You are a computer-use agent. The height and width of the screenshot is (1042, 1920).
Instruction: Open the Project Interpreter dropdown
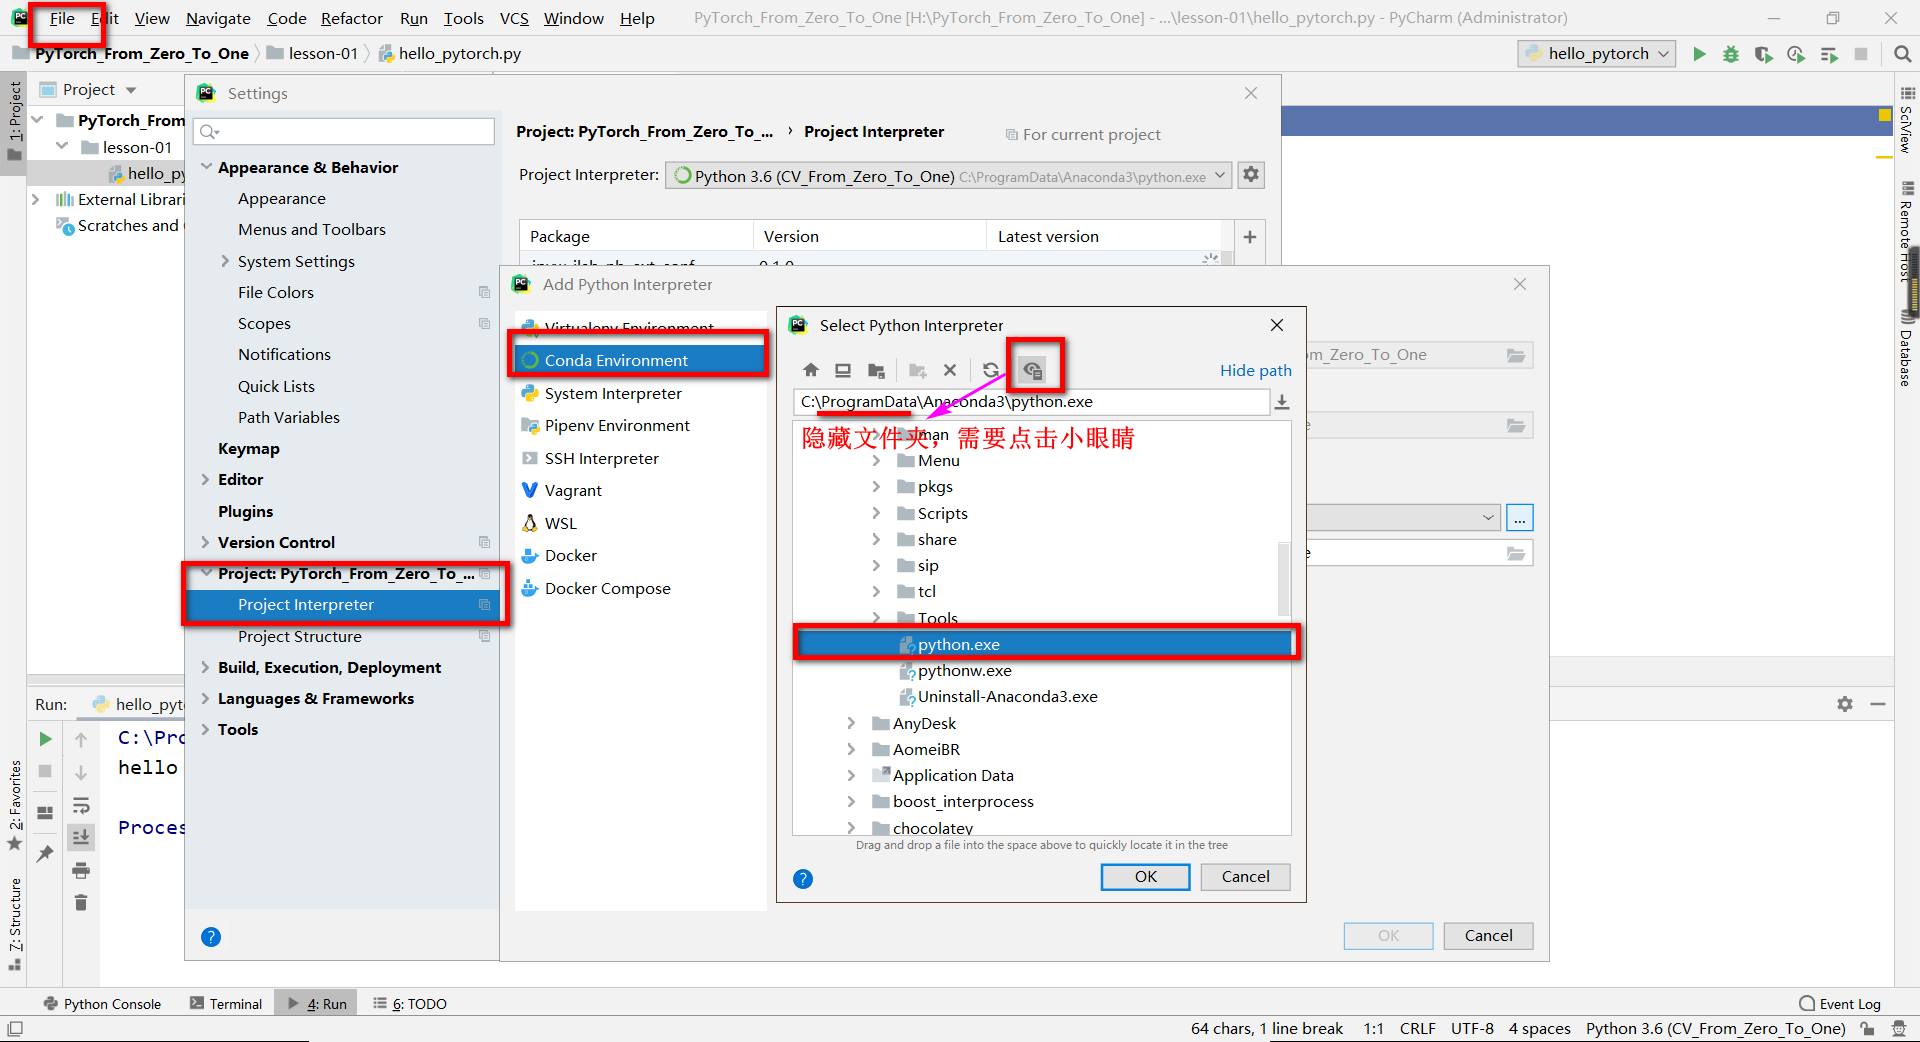(950, 176)
